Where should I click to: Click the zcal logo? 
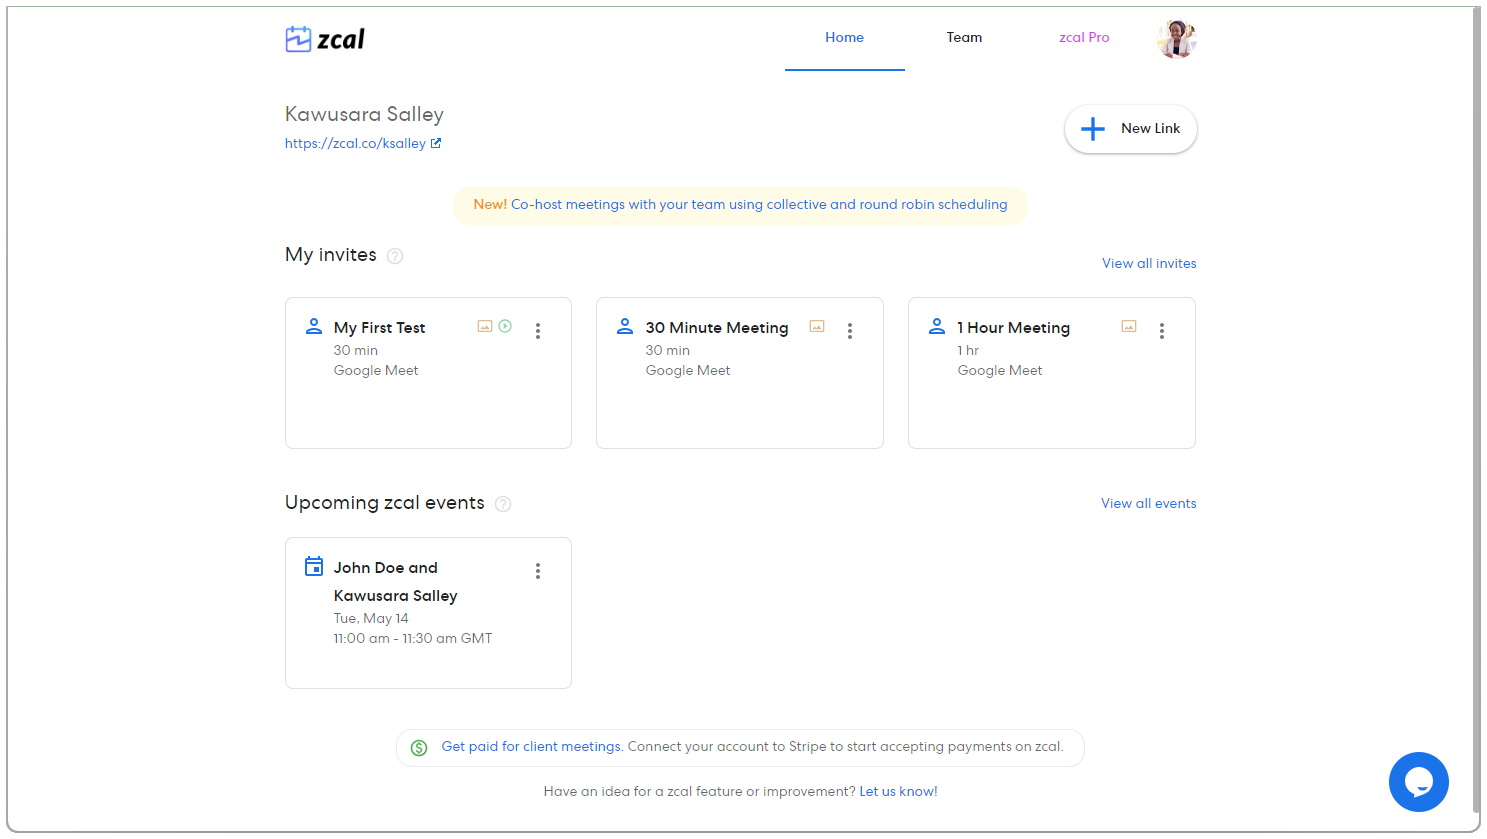[x=325, y=39]
